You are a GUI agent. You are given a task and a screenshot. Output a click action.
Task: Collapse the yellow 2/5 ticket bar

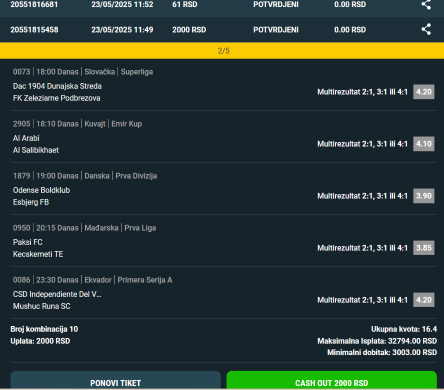pos(222,51)
